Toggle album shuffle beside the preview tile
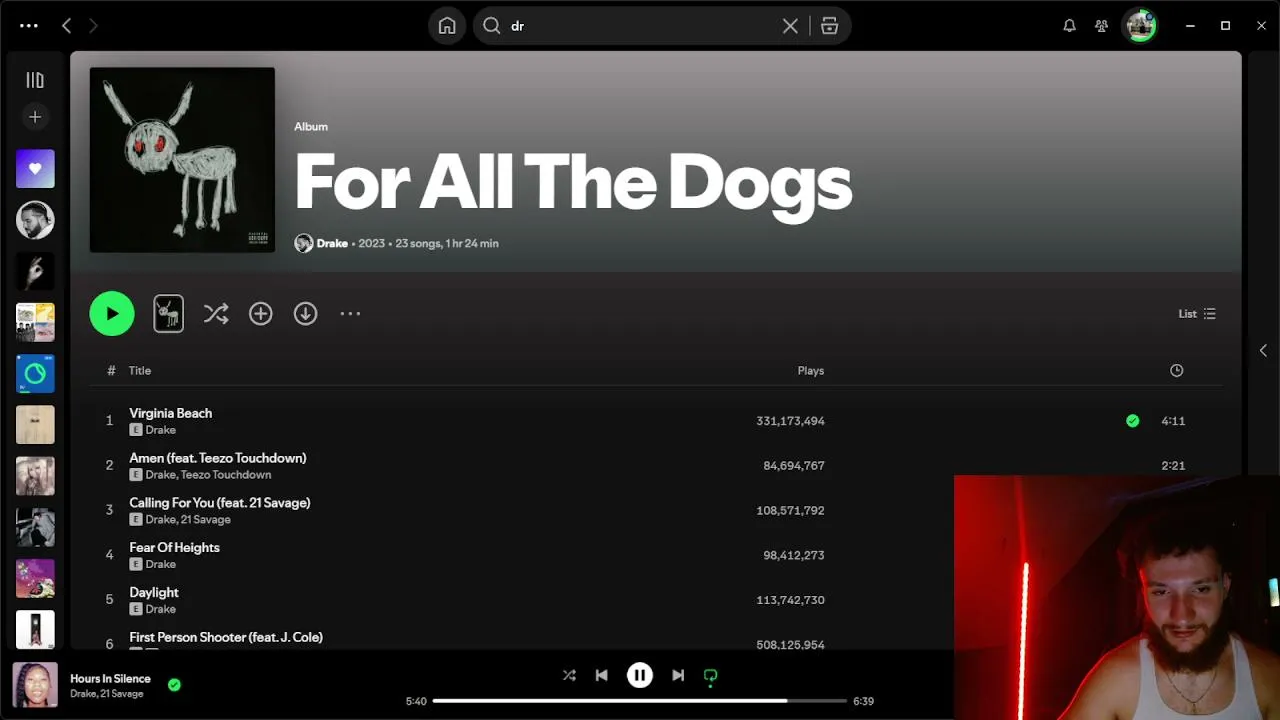The image size is (1280, 720). (216, 314)
